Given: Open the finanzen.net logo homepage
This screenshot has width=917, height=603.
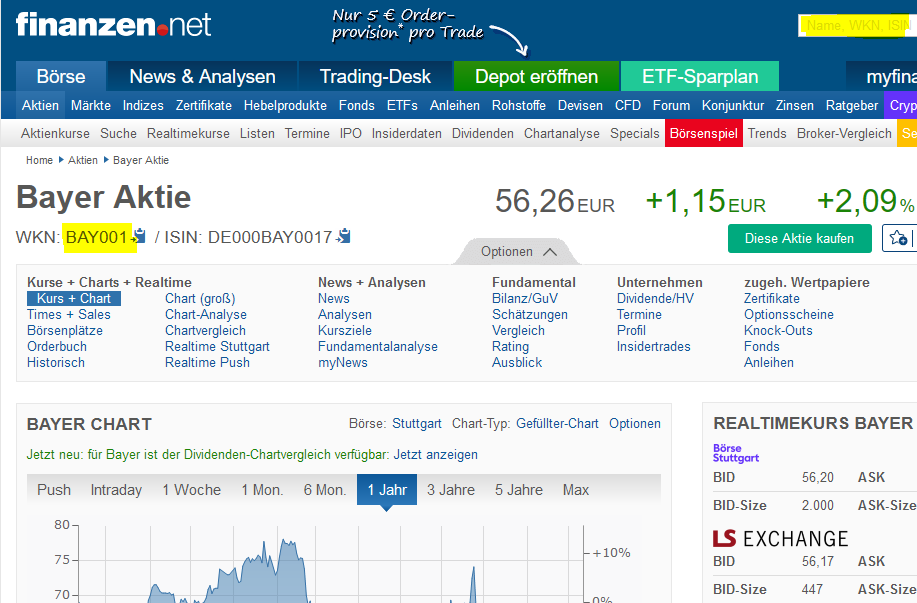Looking at the screenshot, I should pyautogui.click(x=113, y=25).
